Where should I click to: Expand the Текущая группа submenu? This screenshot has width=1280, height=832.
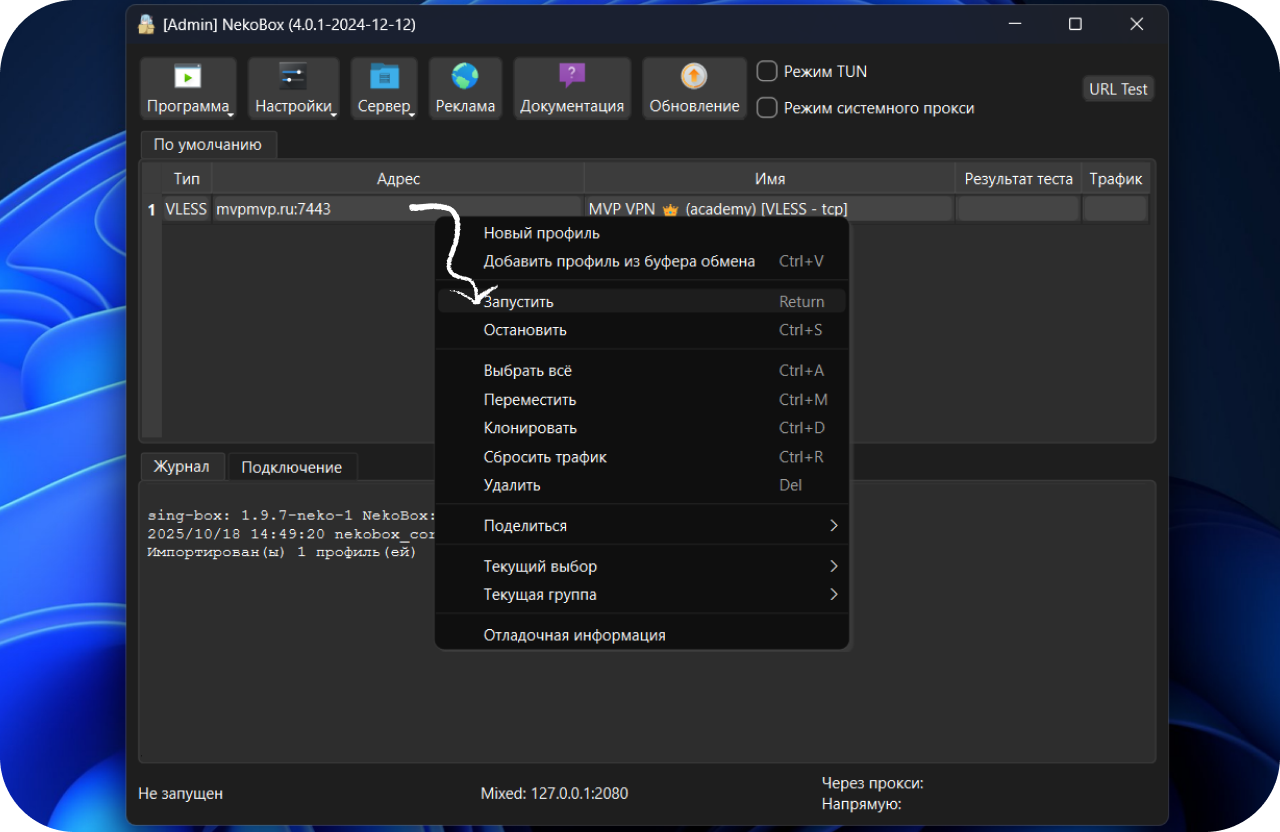coord(642,595)
